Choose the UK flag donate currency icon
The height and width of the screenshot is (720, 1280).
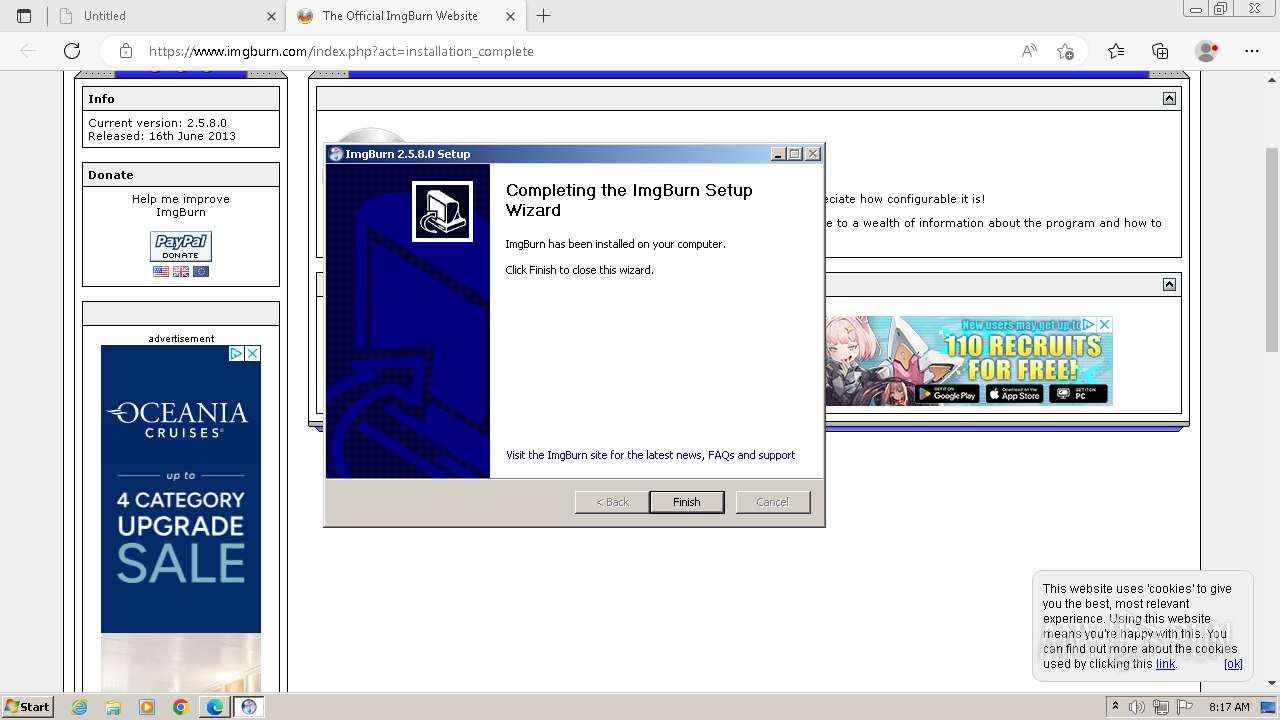click(x=181, y=271)
